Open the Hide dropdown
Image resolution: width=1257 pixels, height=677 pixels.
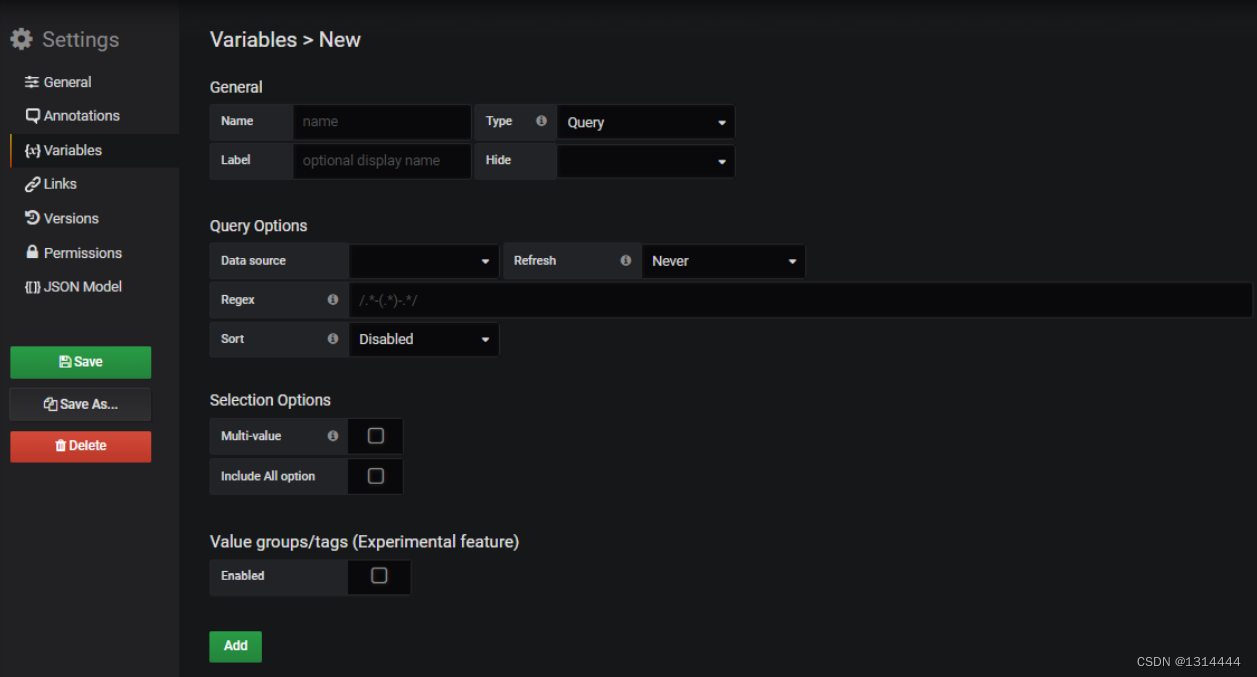point(646,161)
